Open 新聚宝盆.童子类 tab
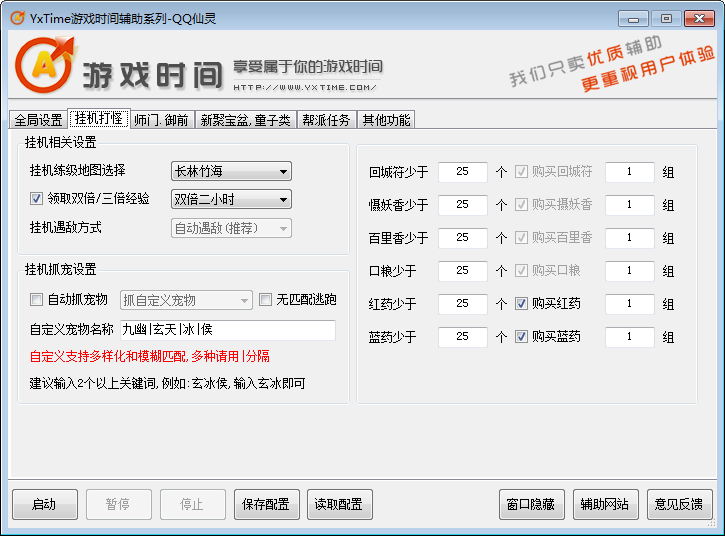The width and height of the screenshot is (725, 536). click(245, 120)
